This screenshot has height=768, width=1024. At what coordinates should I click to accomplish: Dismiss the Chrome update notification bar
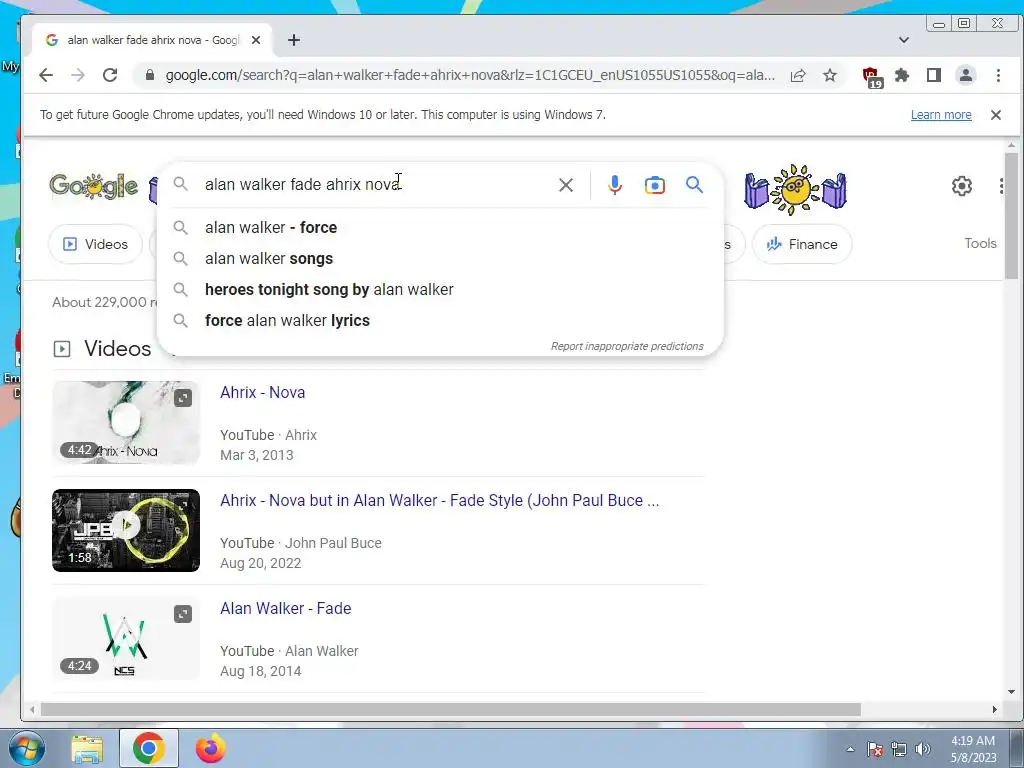coord(996,115)
